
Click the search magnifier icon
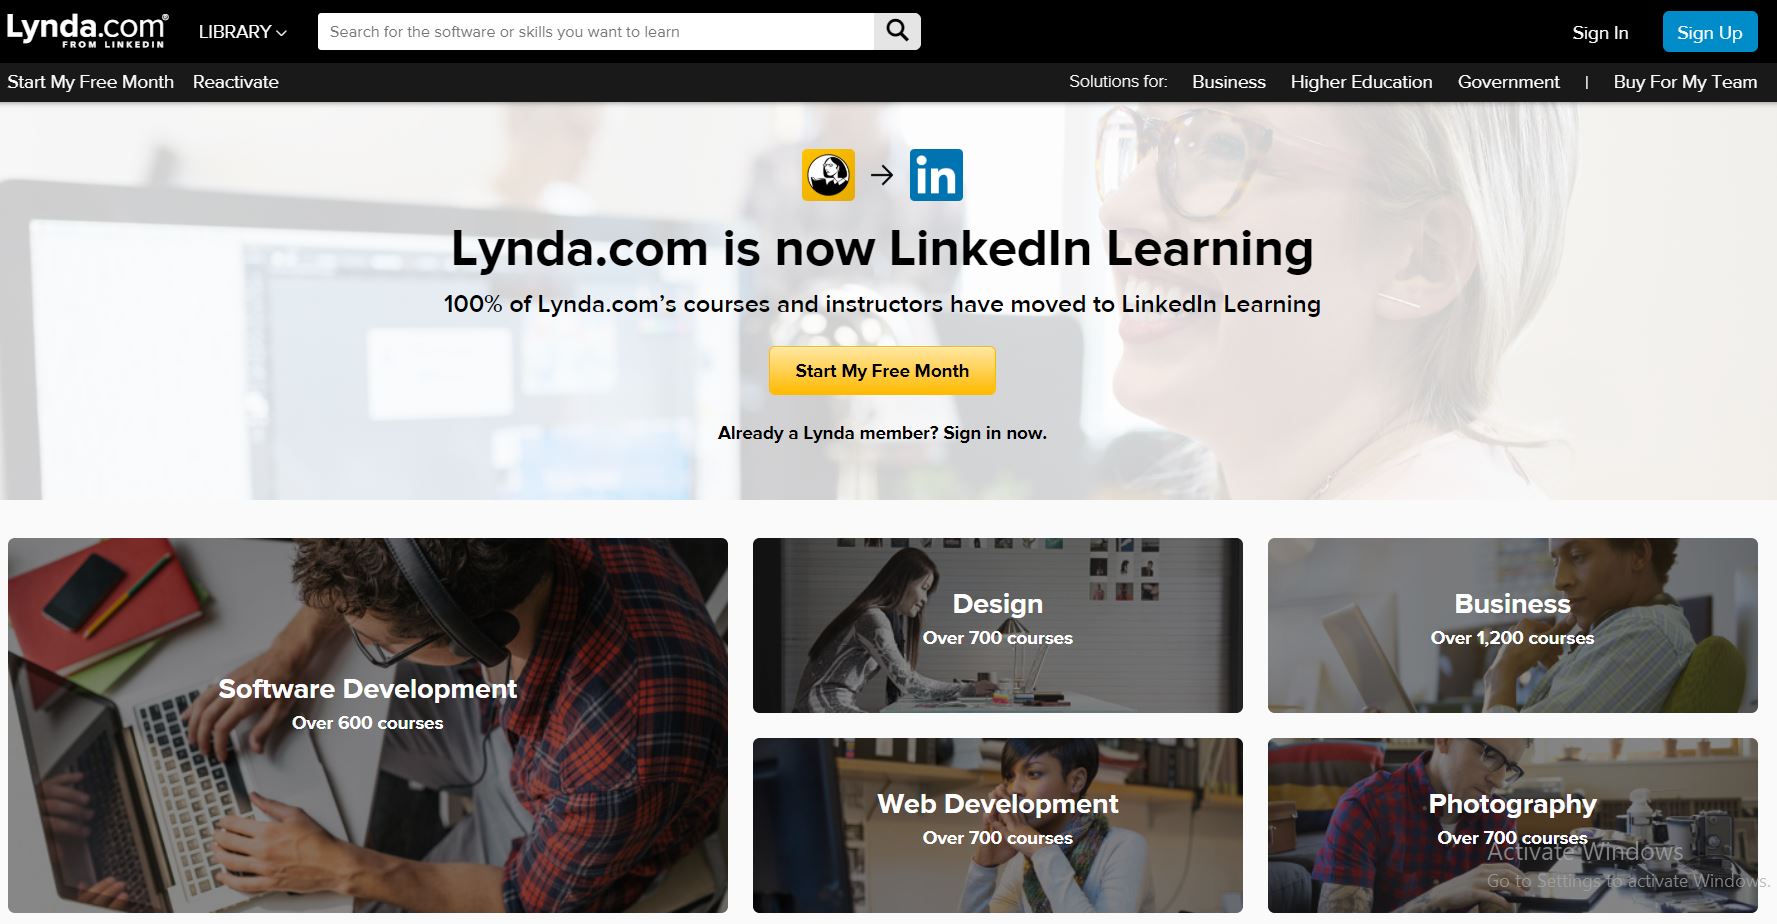pyautogui.click(x=897, y=31)
